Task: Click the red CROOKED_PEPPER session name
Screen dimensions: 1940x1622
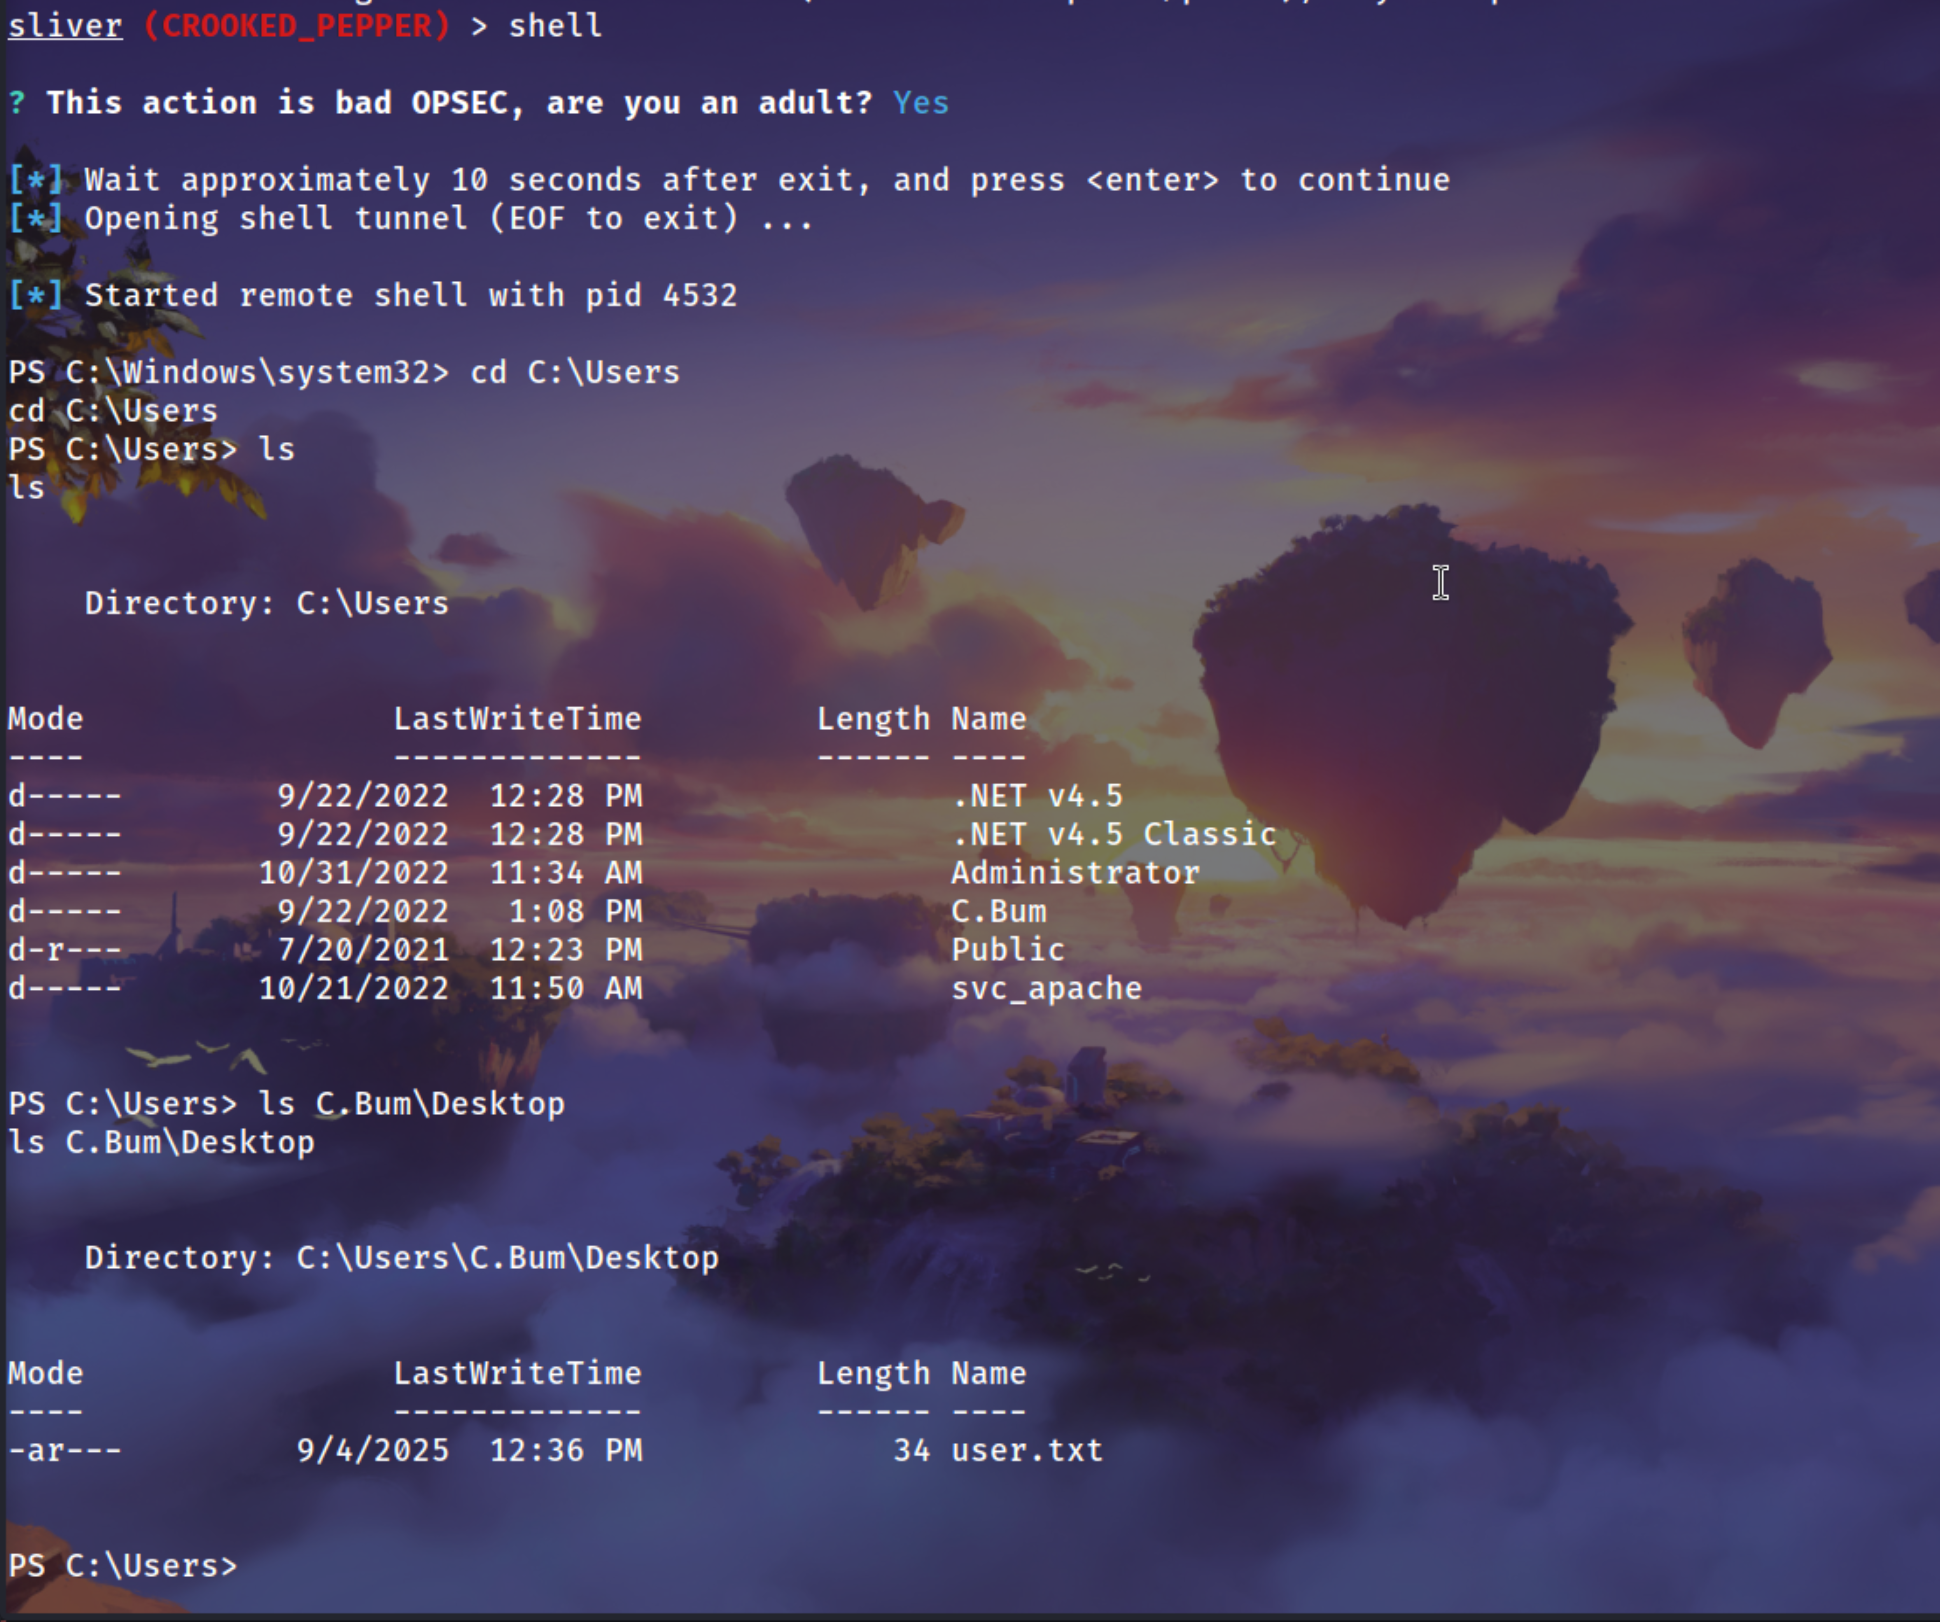Action: (297, 25)
